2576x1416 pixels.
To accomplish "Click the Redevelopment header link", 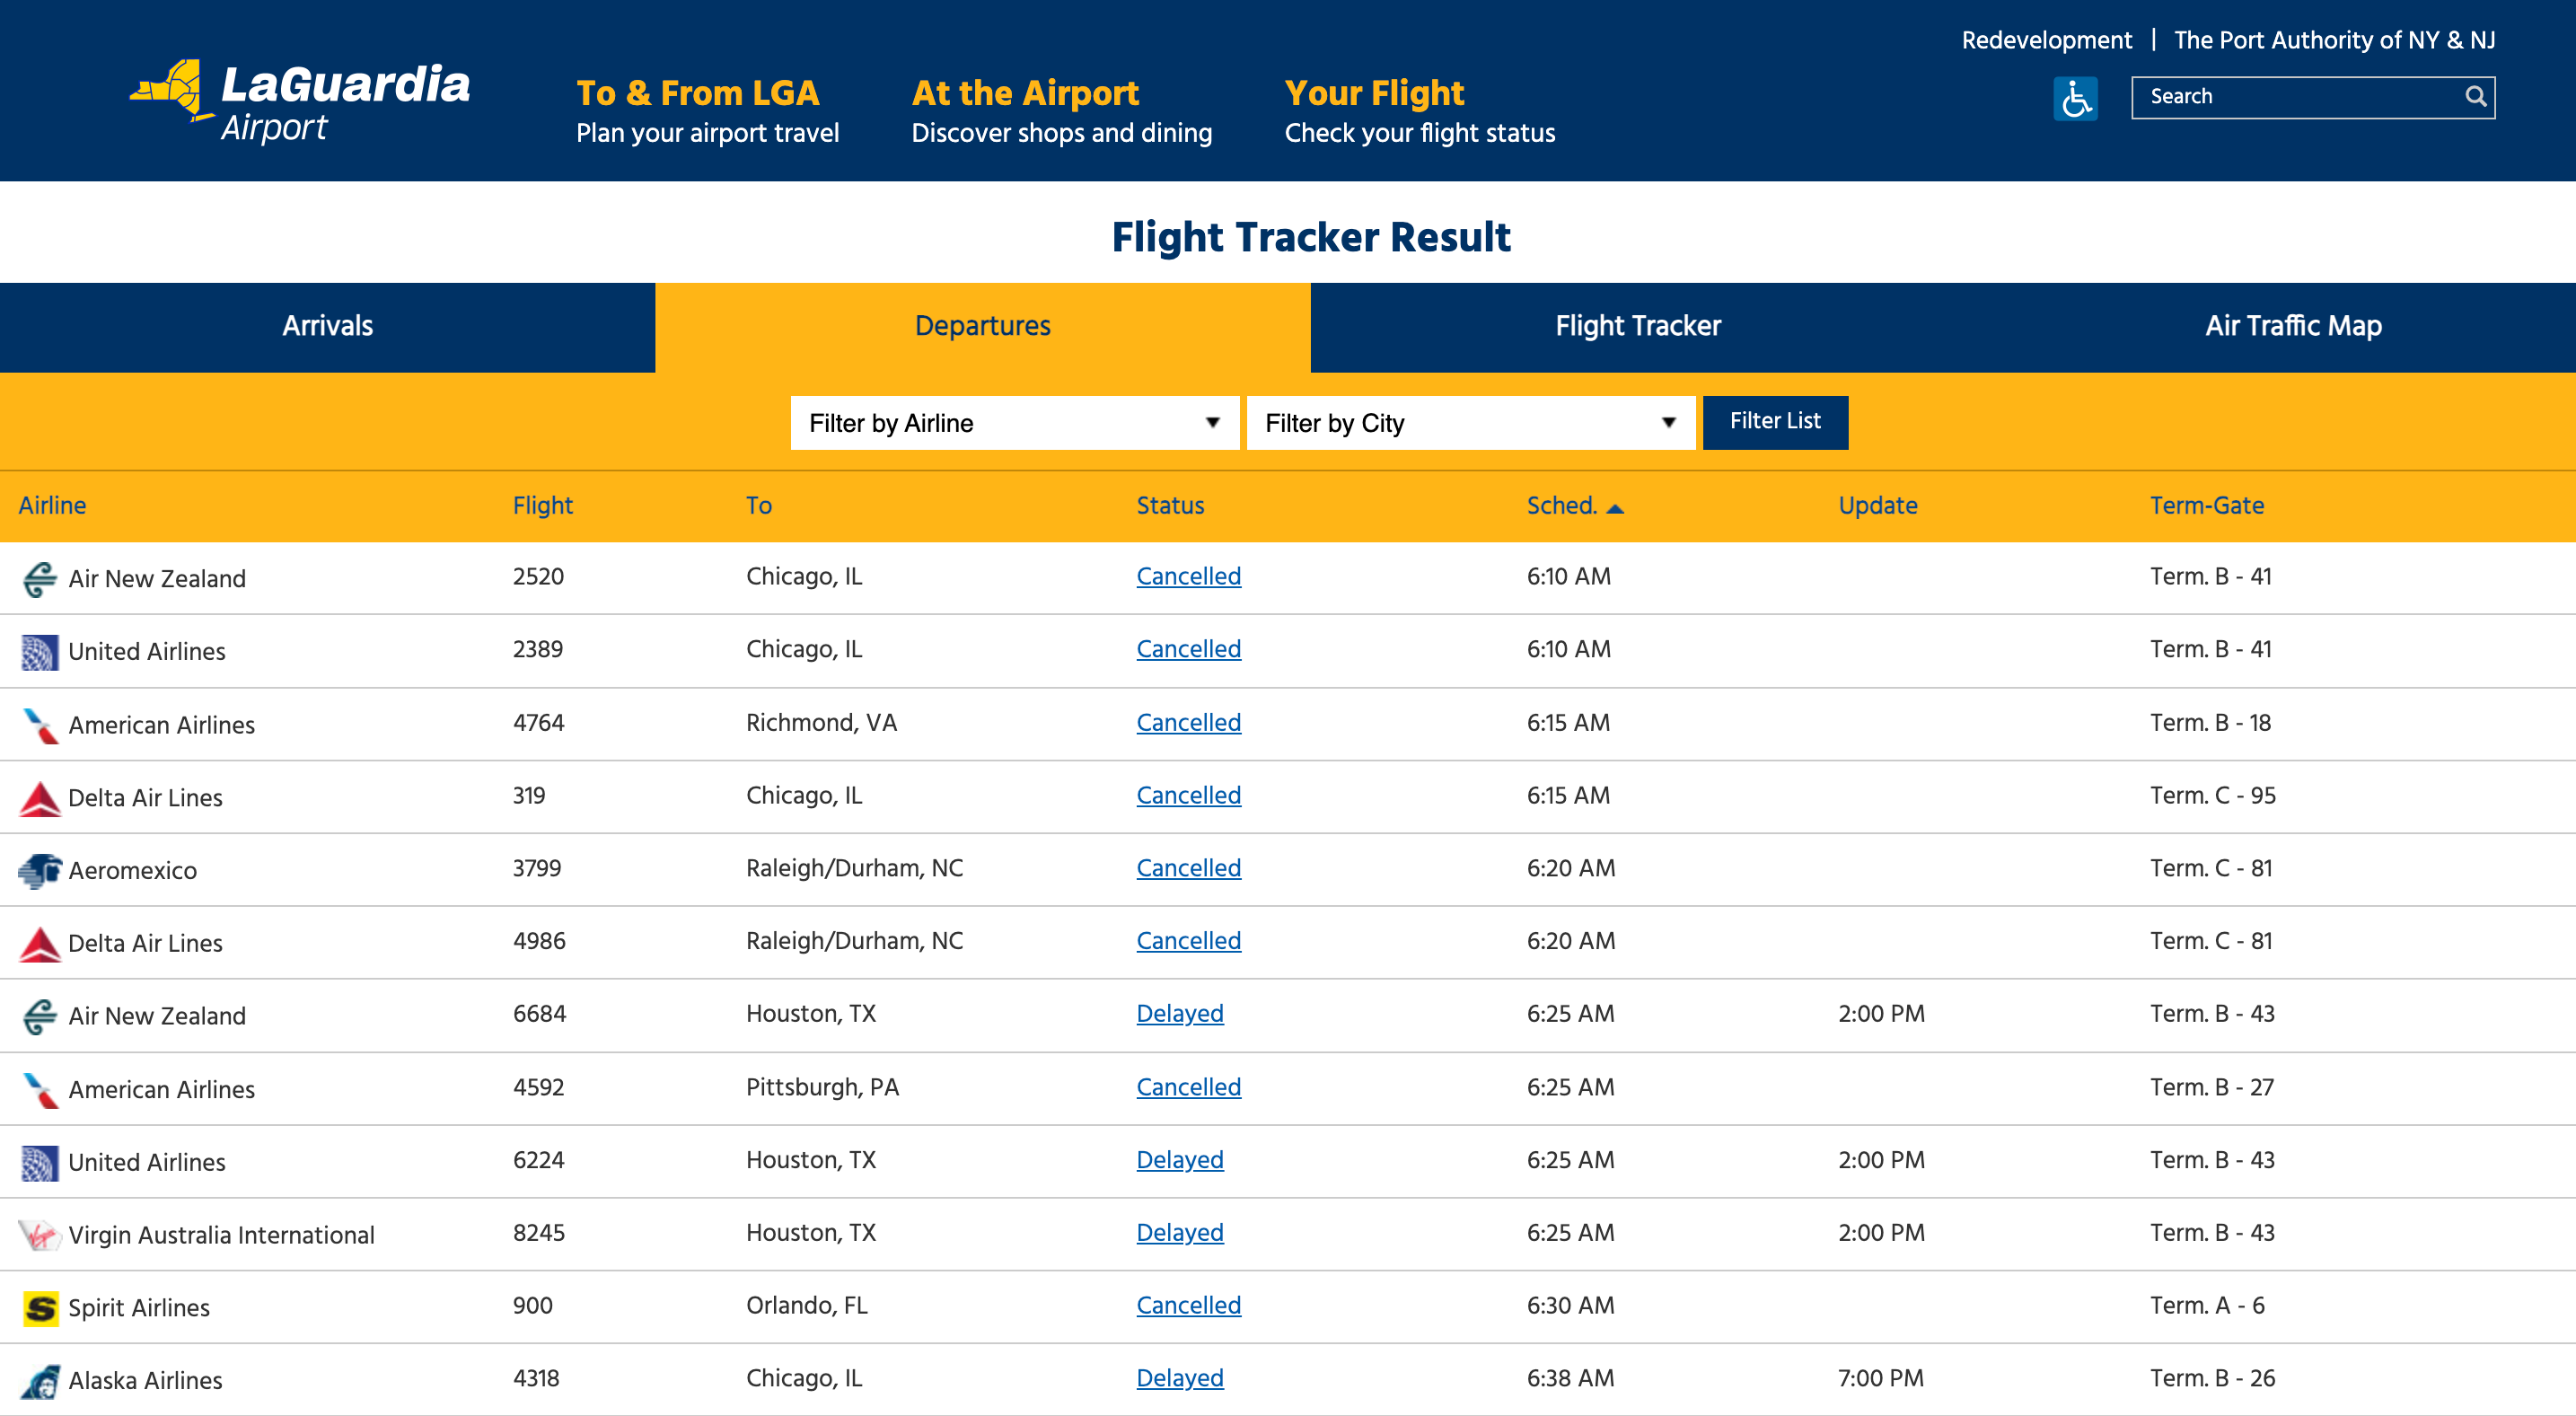I will click(x=2046, y=39).
